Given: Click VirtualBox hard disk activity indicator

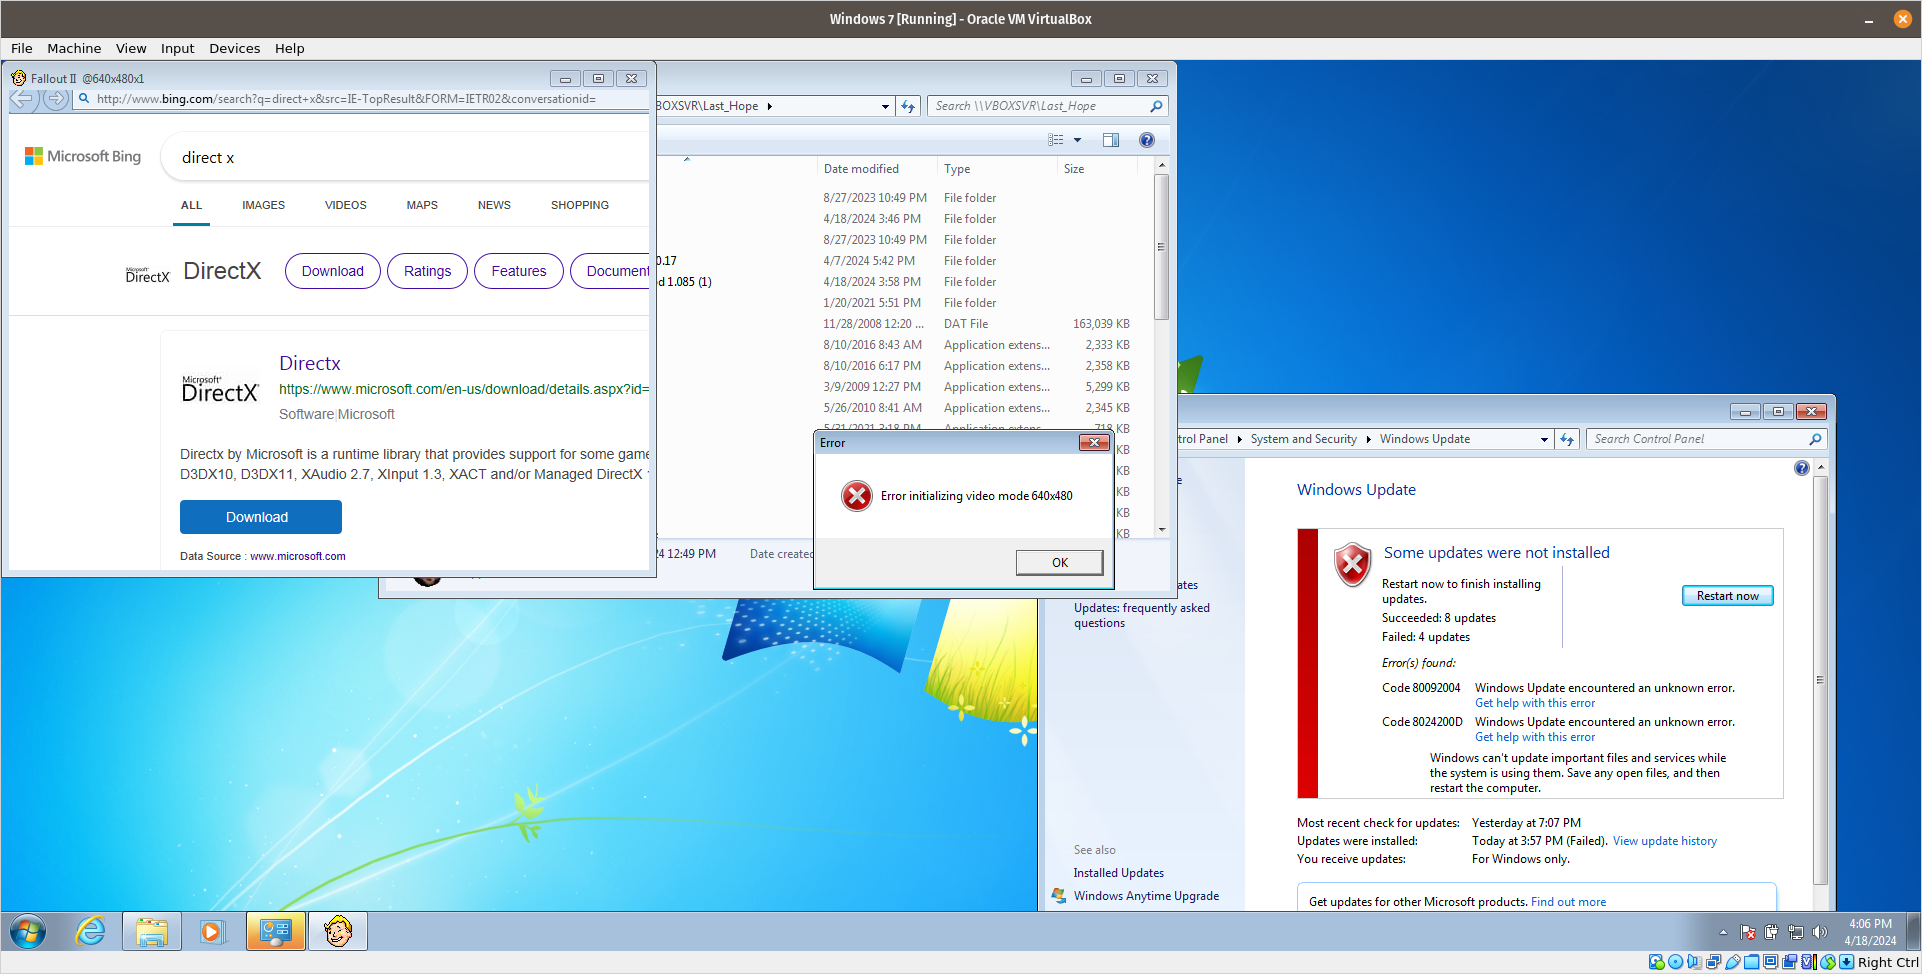Looking at the screenshot, I should pos(1657,962).
